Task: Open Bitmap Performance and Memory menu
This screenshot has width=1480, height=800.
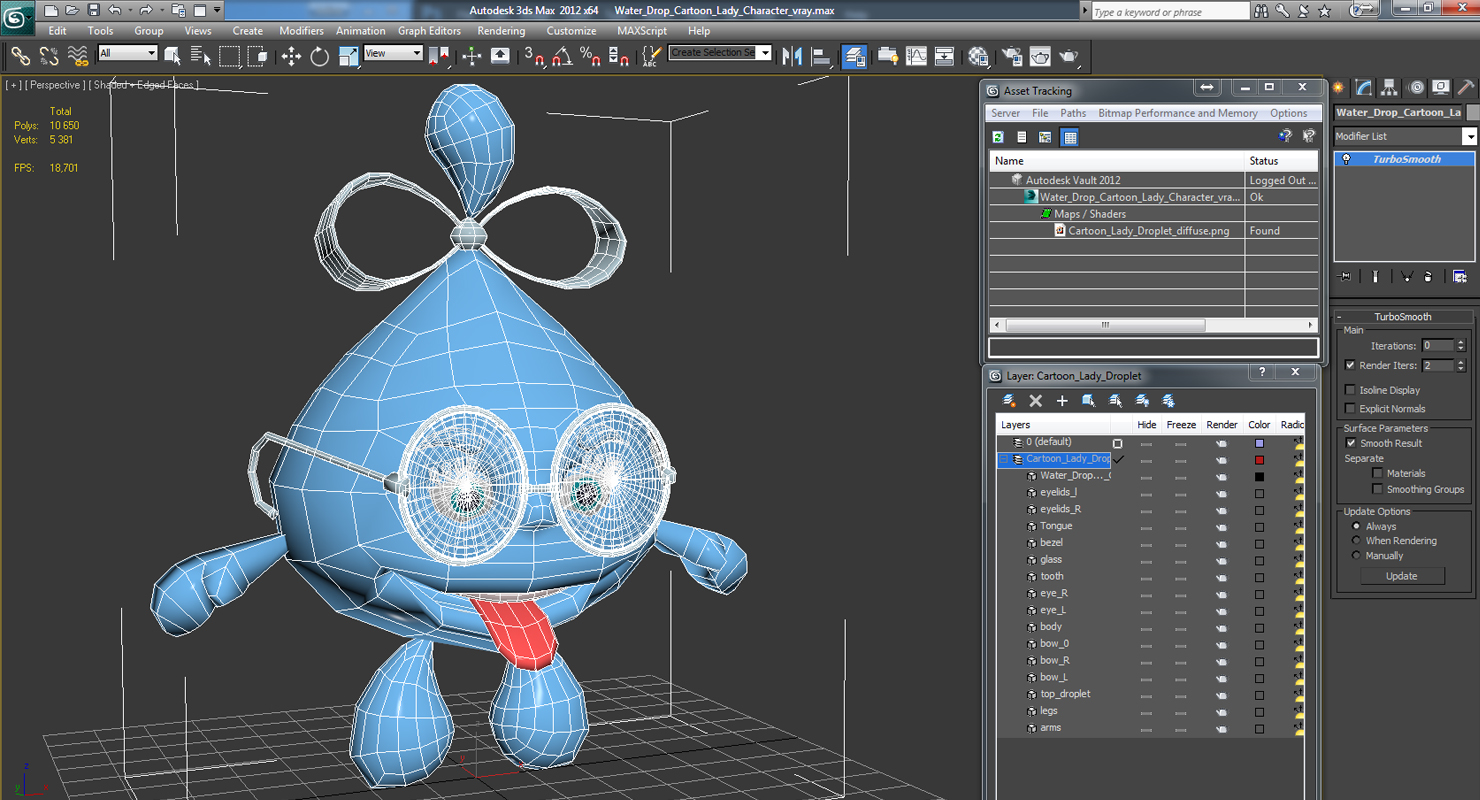Action: 1178,113
